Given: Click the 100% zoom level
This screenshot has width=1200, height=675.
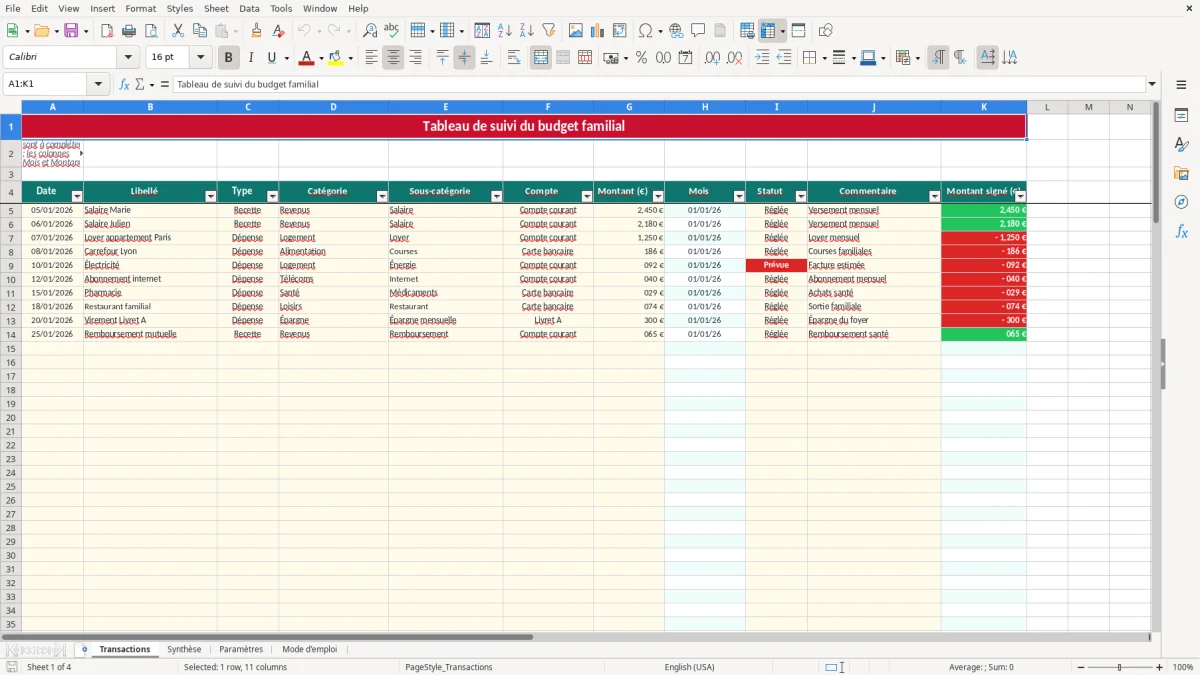Looking at the screenshot, I should coord(1183,667).
